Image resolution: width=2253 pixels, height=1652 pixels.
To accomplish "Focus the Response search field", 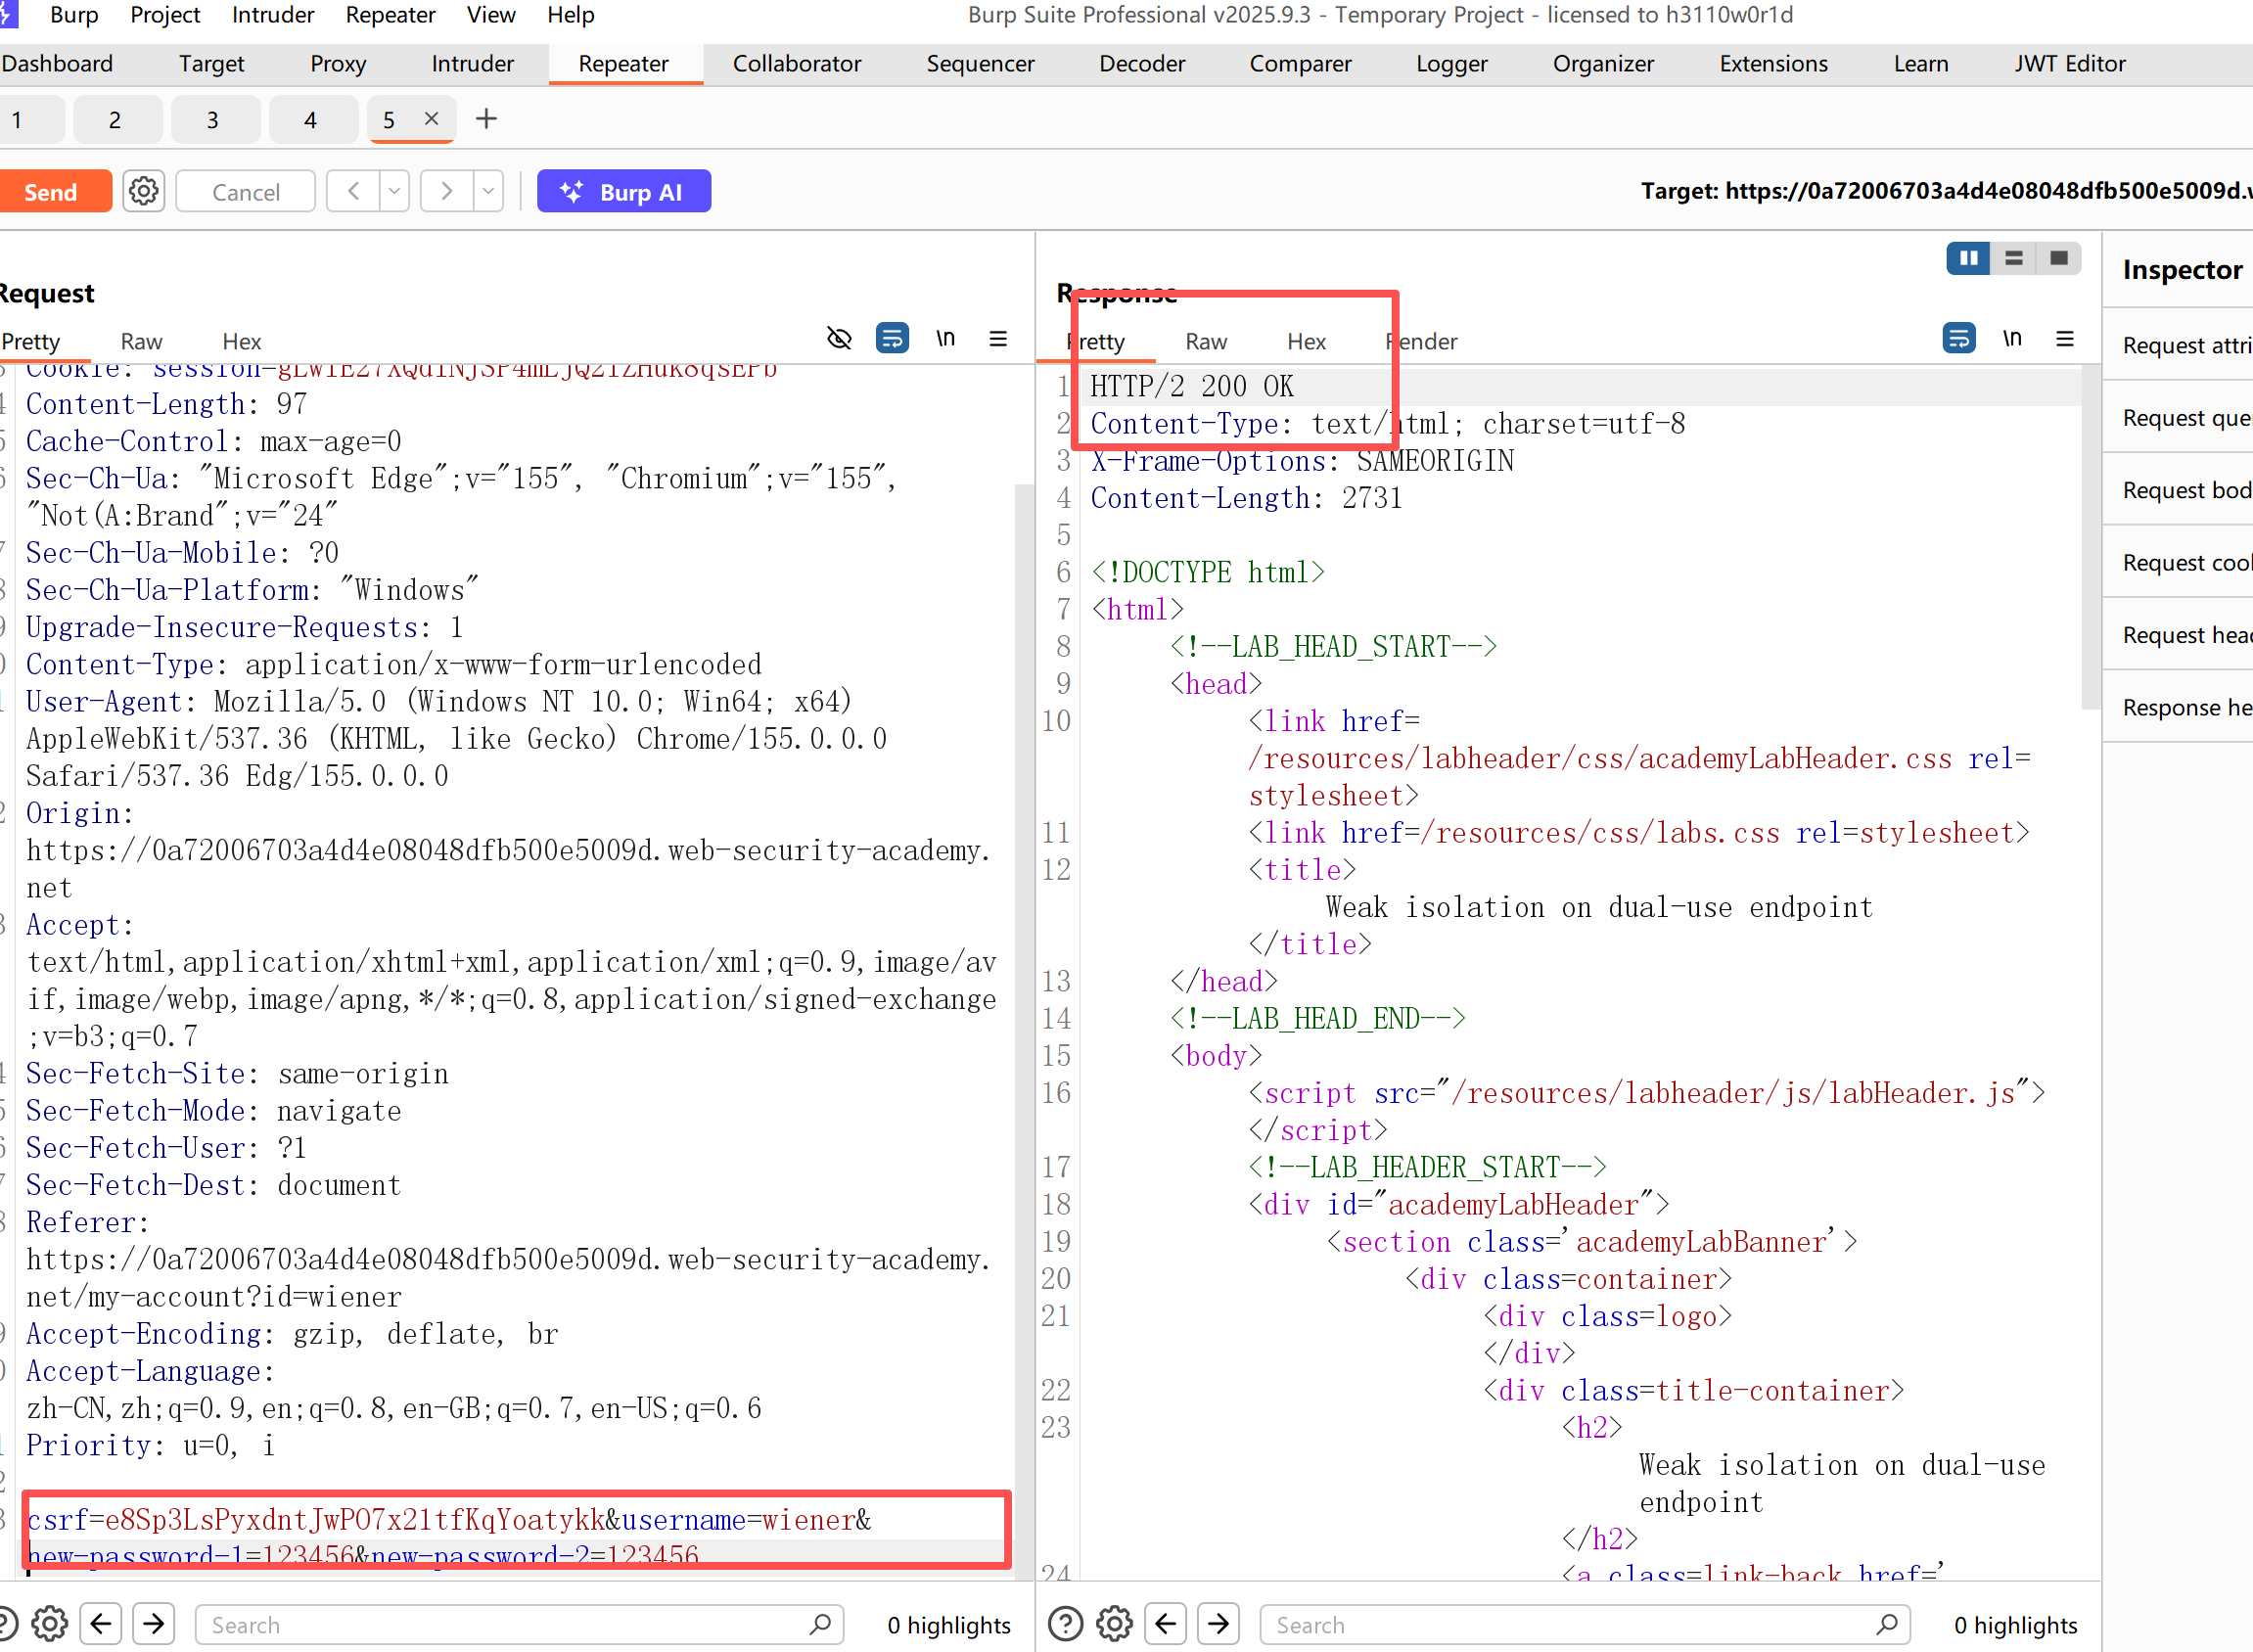I will [x=1586, y=1624].
